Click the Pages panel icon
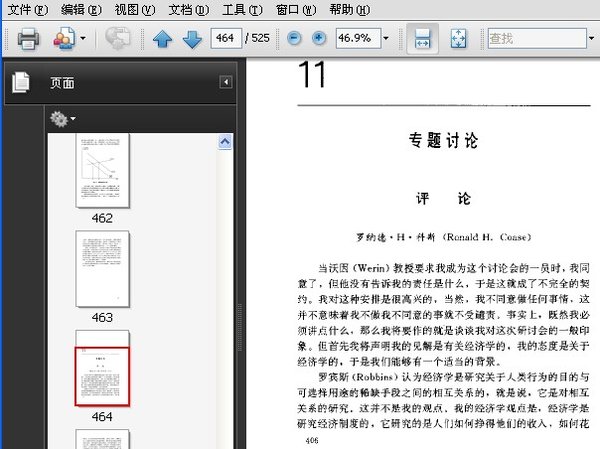This screenshot has width=600, height=449. (x=21, y=82)
